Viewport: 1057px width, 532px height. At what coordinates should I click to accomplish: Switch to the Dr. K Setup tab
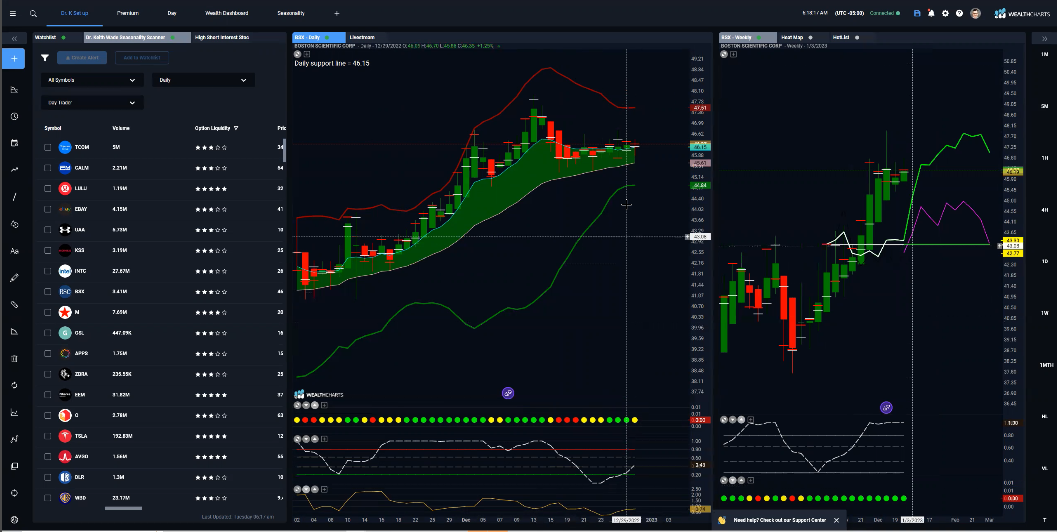[x=74, y=13]
